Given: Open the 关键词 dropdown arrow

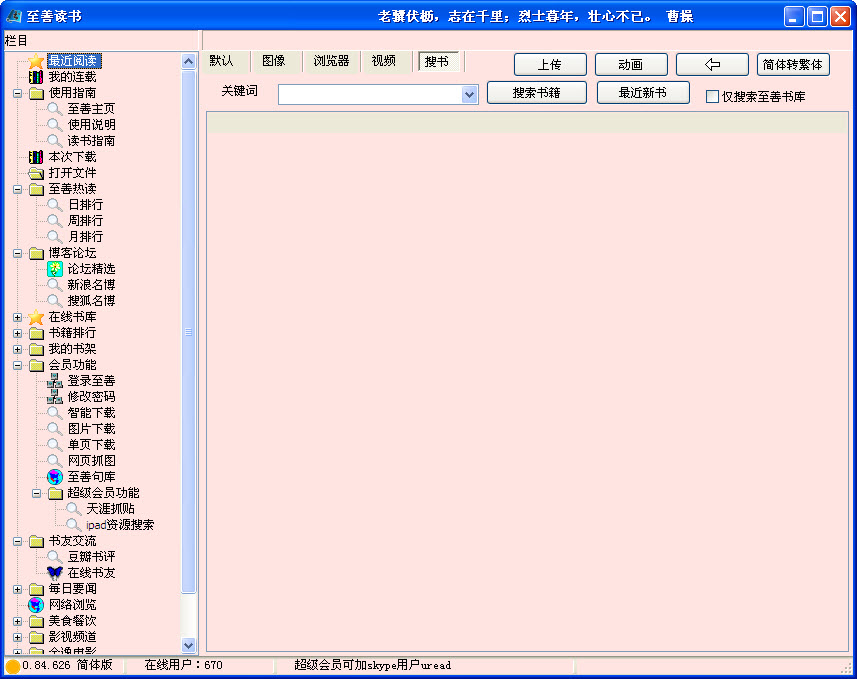Looking at the screenshot, I should 470,95.
